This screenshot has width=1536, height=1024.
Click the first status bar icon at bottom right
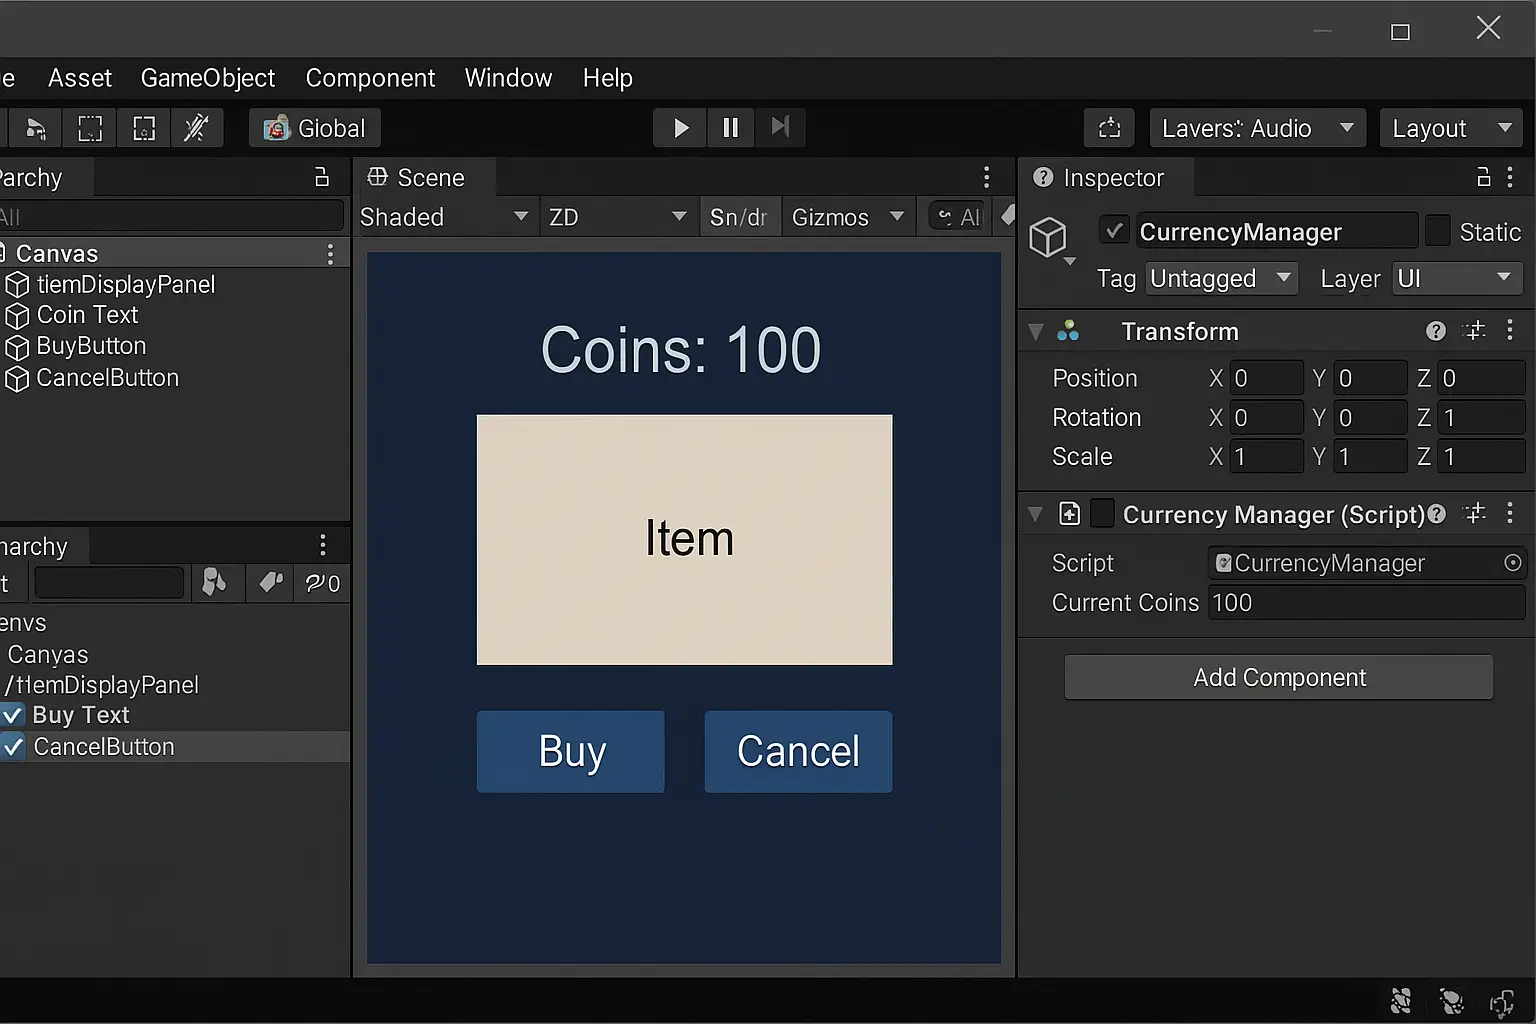[1401, 1000]
